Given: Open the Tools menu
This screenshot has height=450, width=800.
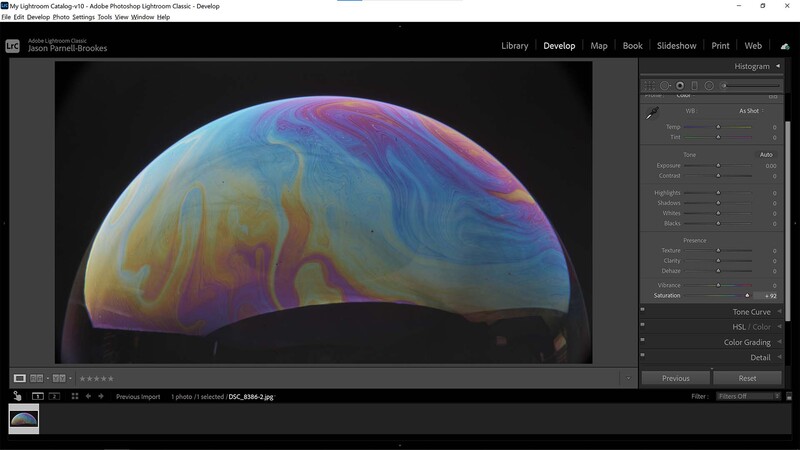Looking at the screenshot, I should [105, 17].
